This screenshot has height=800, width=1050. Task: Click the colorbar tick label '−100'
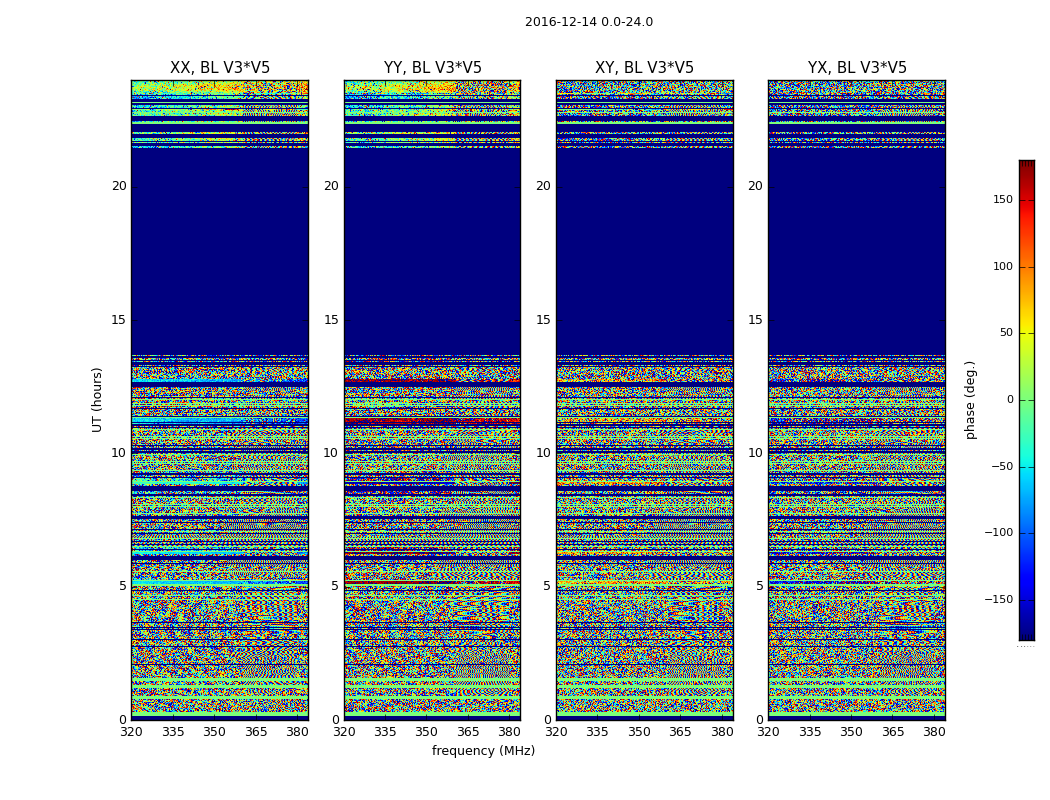pos(999,532)
